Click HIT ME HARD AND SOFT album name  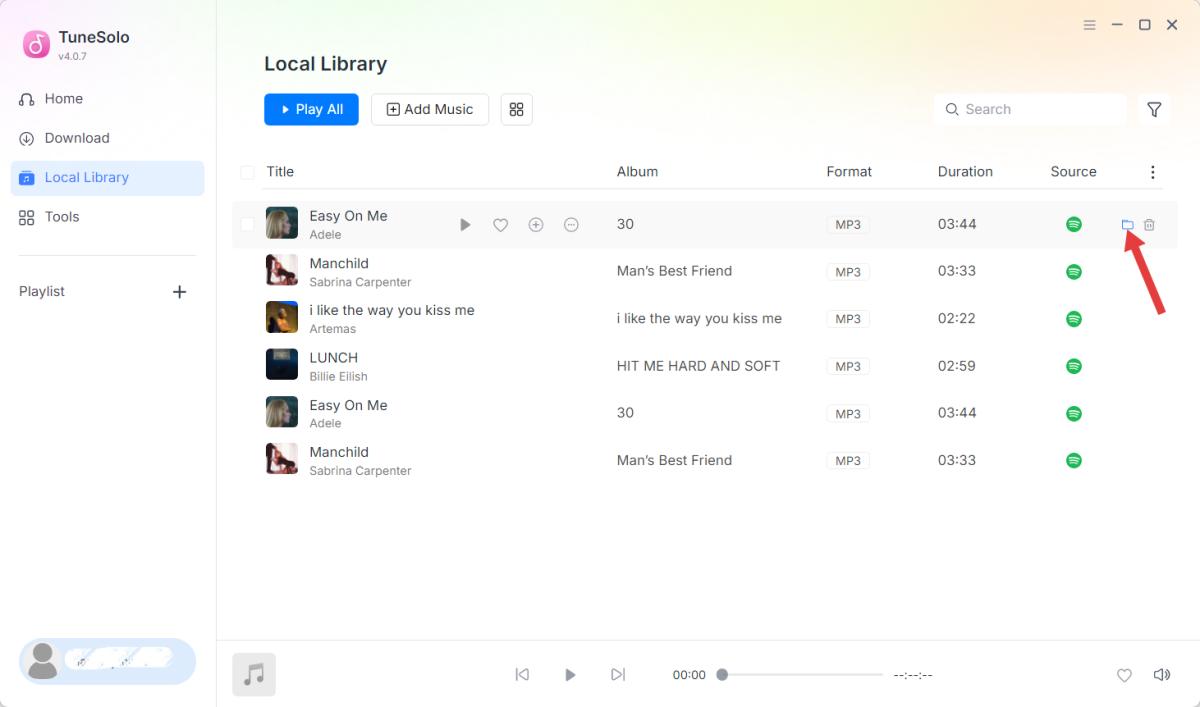698,366
